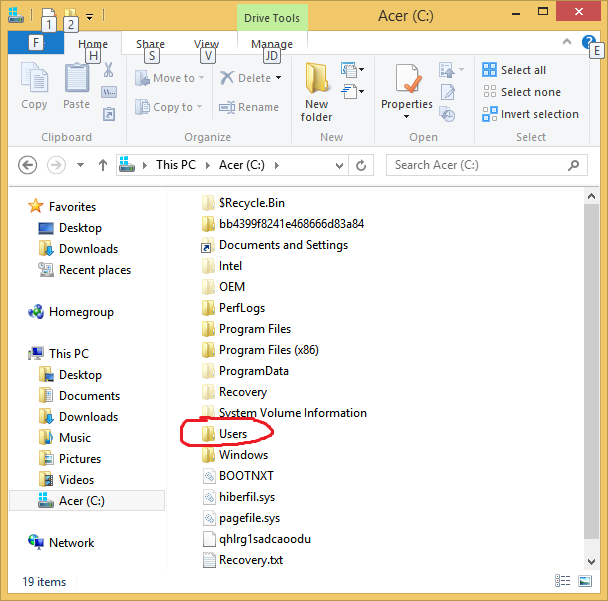Refresh the Acer (C:) address bar

[361, 165]
